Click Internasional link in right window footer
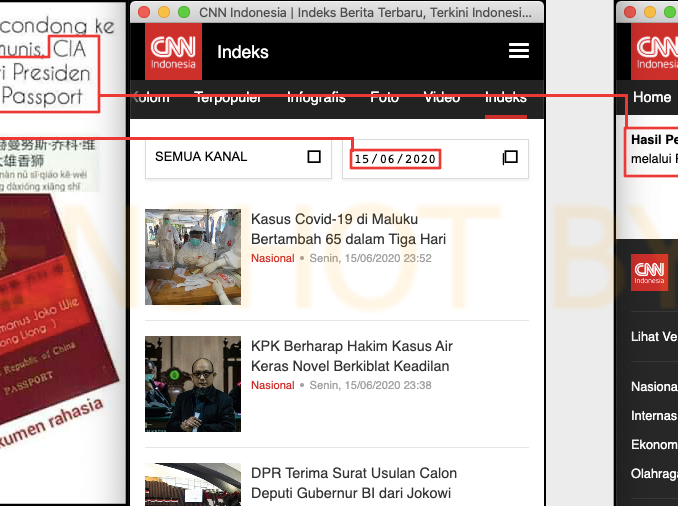This screenshot has width=678, height=506. (654, 416)
